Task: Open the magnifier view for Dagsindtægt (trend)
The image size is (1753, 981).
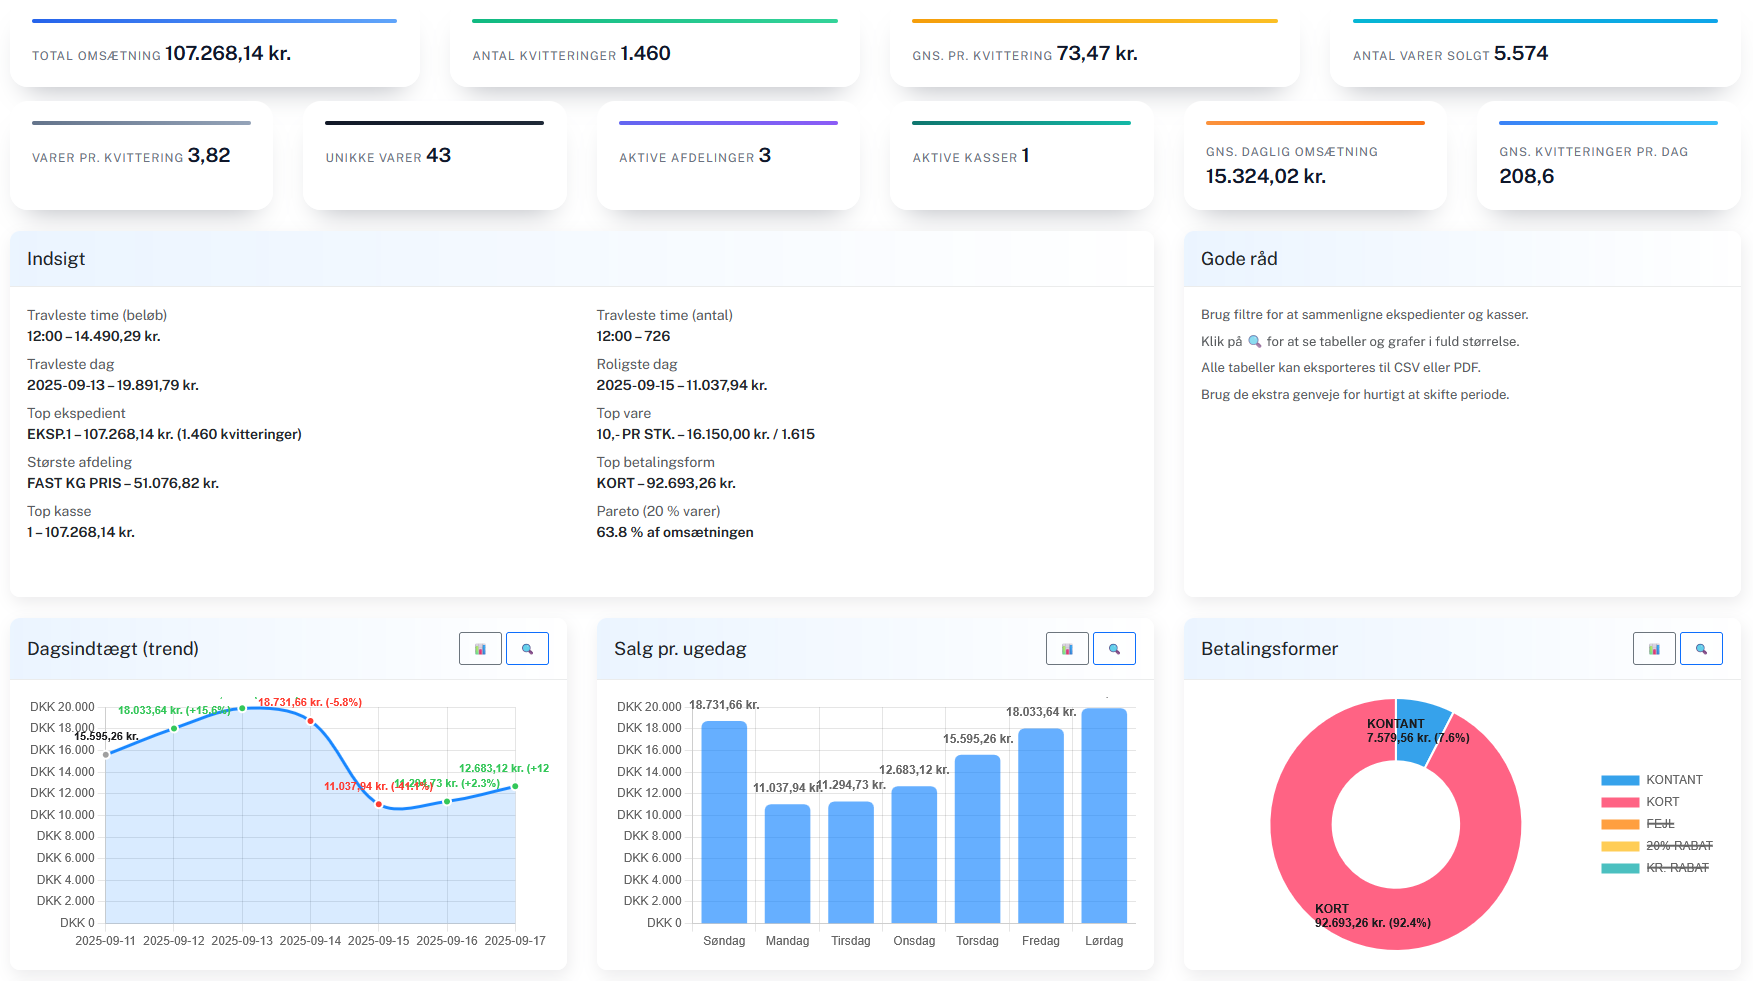Action: (527, 649)
